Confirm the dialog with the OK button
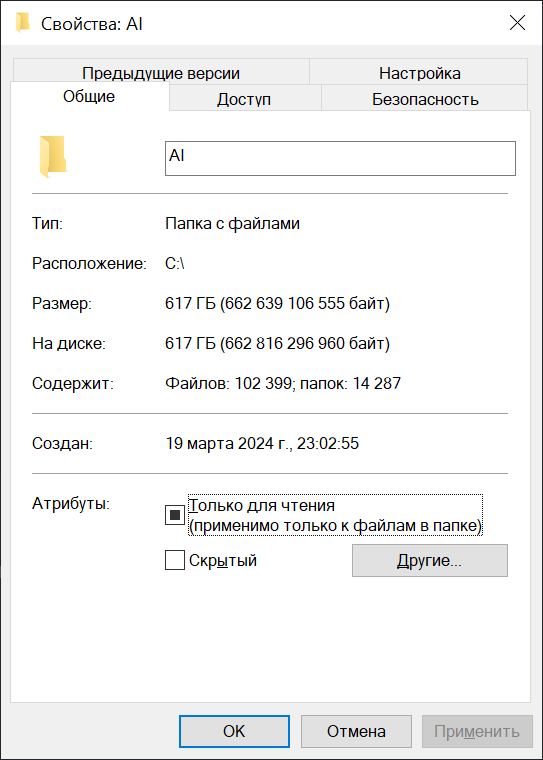This screenshot has width=543, height=760. point(234,731)
